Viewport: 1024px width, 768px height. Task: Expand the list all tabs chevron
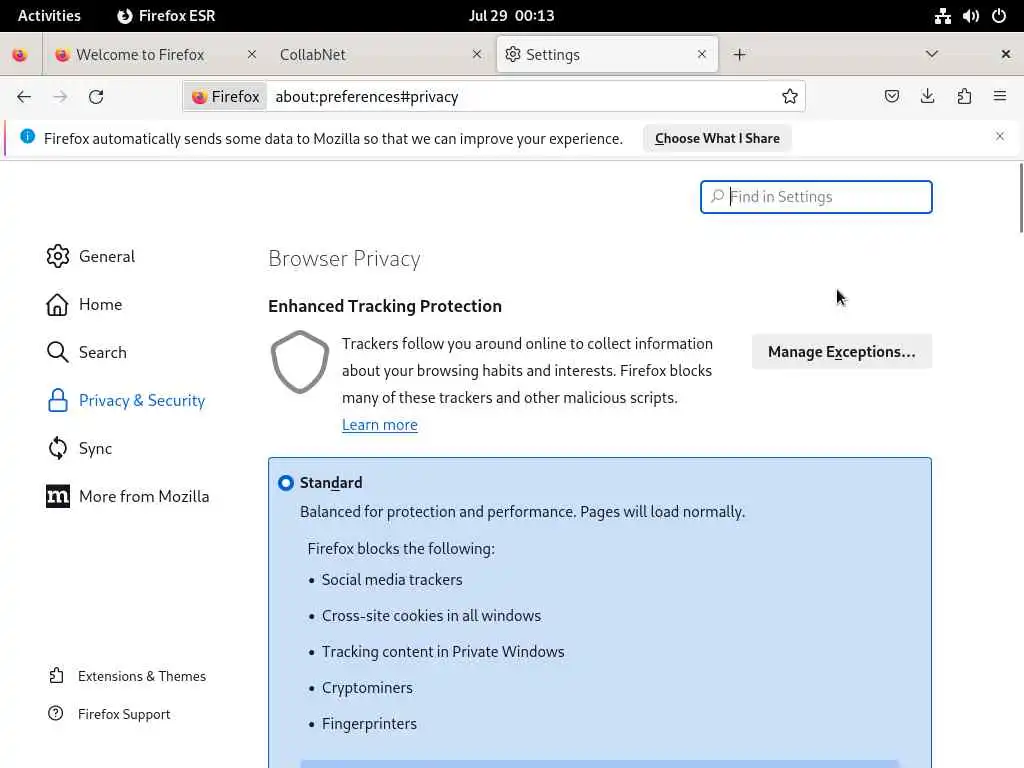click(932, 55)
